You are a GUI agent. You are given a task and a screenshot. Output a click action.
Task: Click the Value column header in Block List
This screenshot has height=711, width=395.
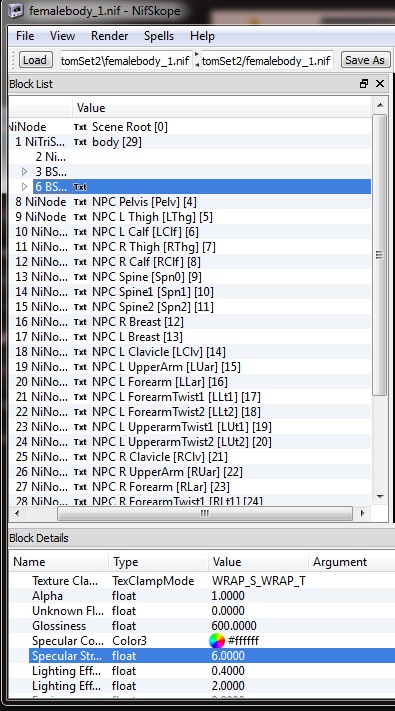[221, 108]
